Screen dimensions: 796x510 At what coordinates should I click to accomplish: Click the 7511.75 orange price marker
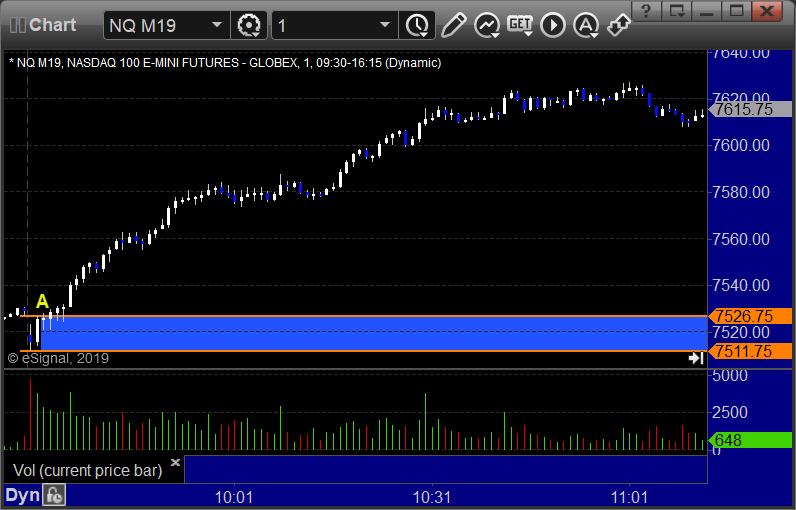tap(750, 351)
